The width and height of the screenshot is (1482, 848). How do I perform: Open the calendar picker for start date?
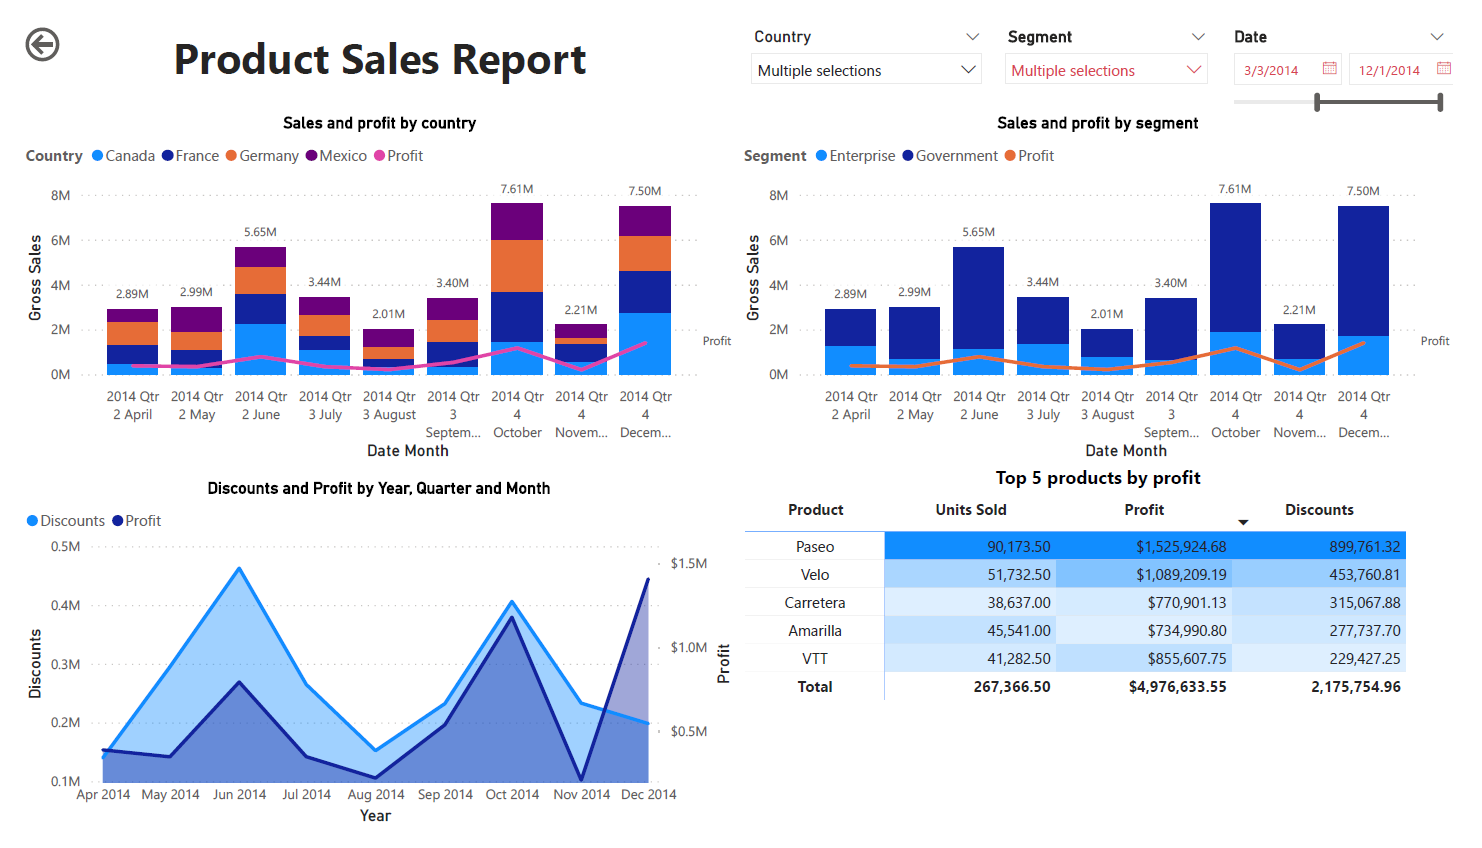(1329, 69)
